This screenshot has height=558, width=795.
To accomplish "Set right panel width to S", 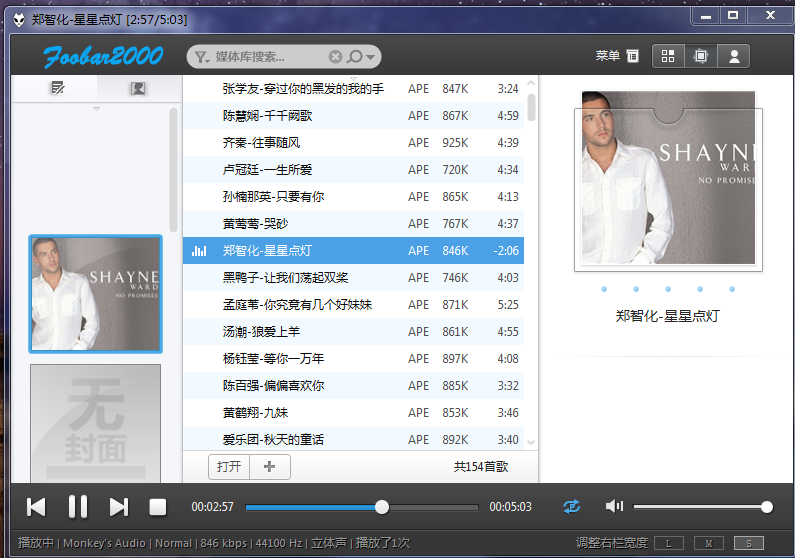I will [749, 543].
